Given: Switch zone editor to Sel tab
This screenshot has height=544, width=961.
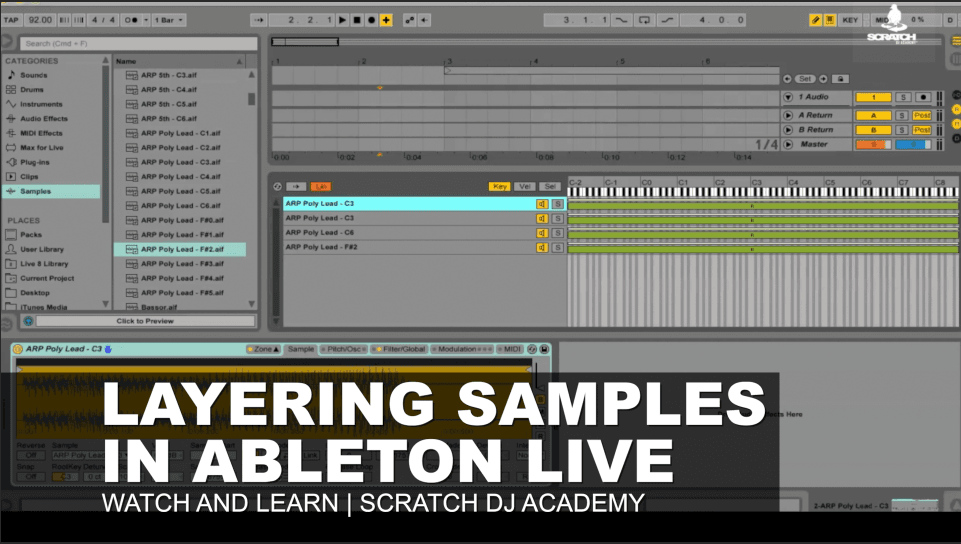Looking at the screenshot, I should (550, 186).
